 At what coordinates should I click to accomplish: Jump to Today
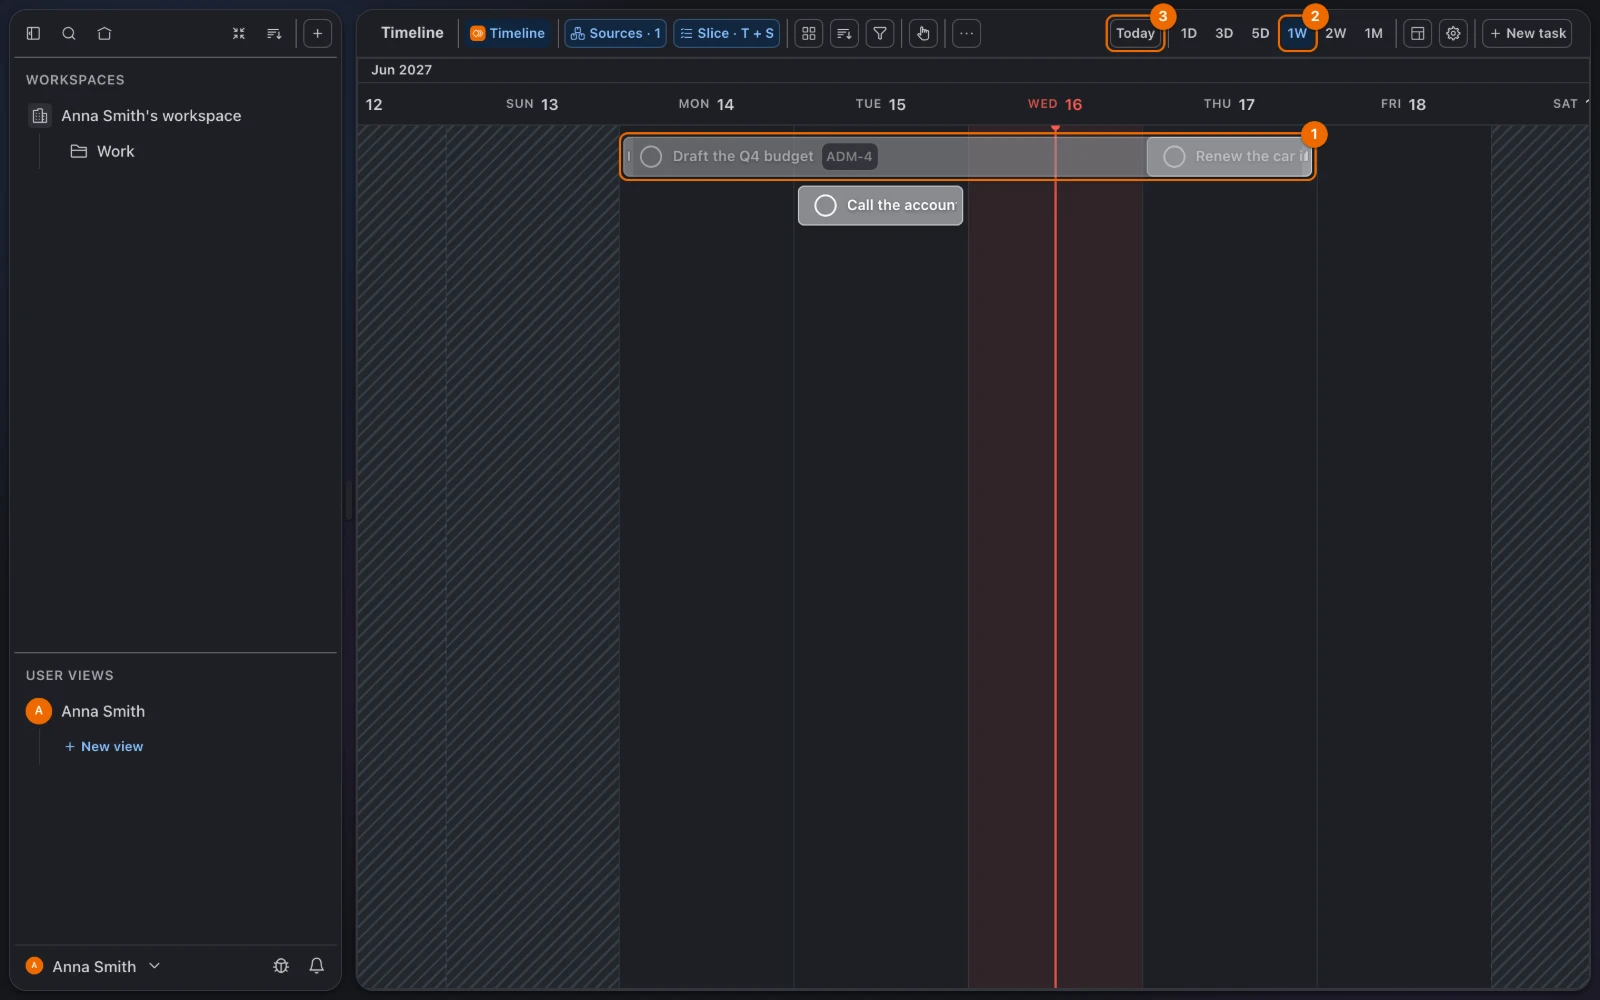[1135, 33]
